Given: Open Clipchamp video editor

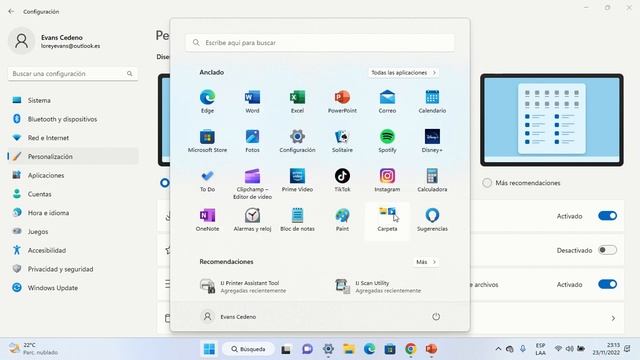Looking at the screenshot, I should pos(252,184).
